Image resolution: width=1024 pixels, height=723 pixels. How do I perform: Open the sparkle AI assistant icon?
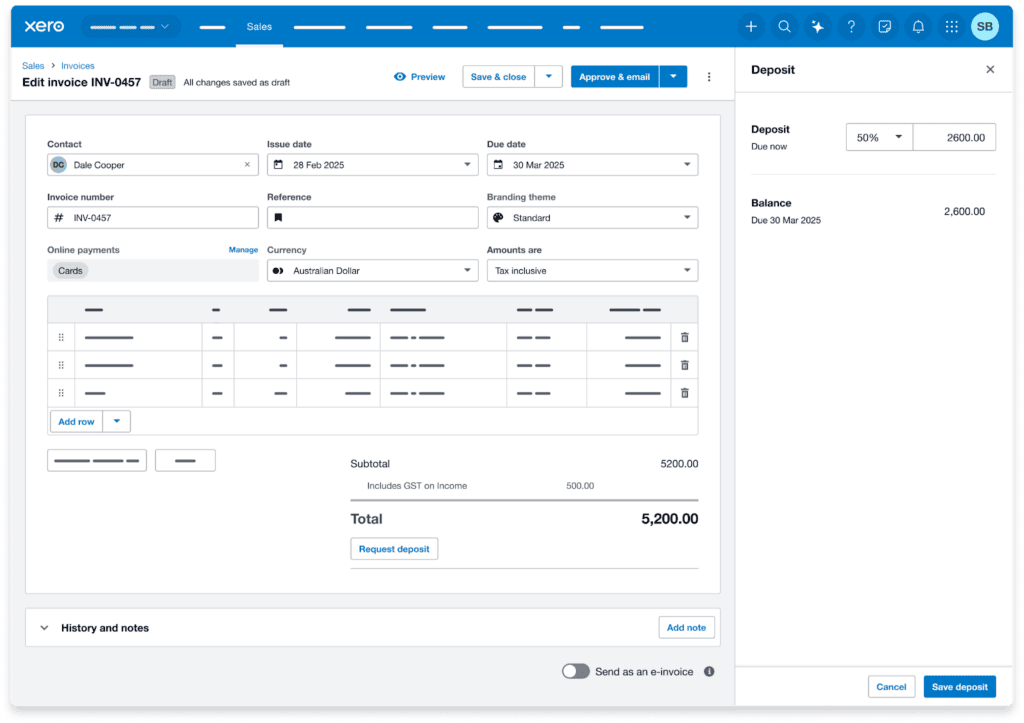coord(818,27)
